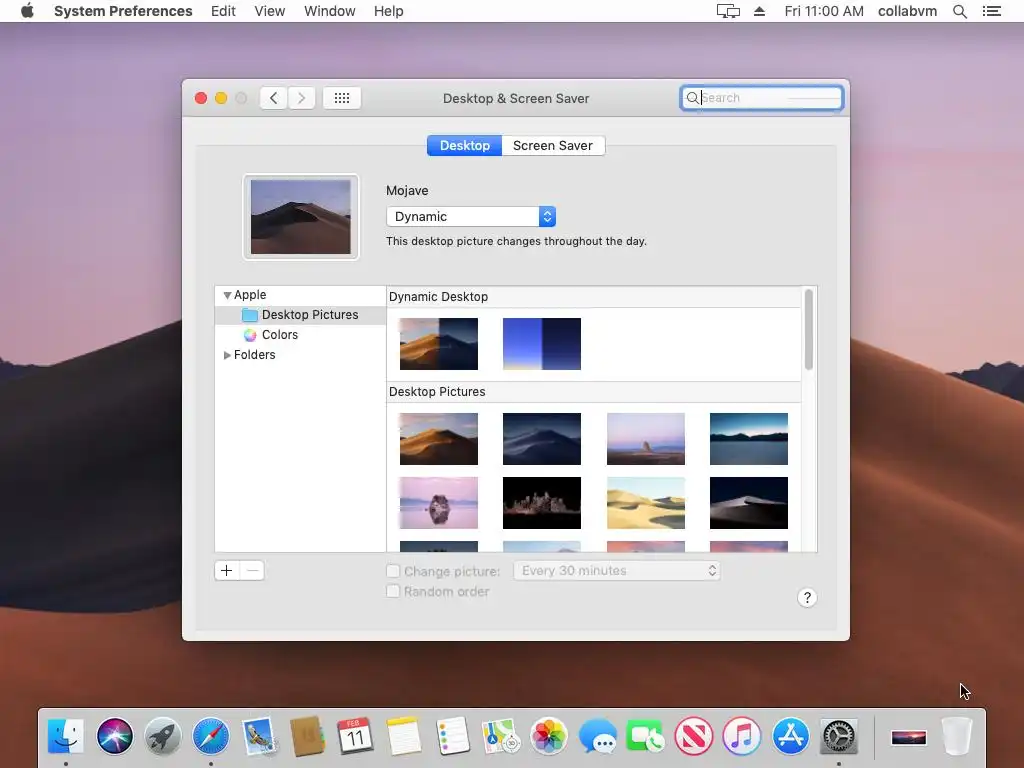Expand the Folders disclosure triangle

pyautogui.click(x=227, y=355)
